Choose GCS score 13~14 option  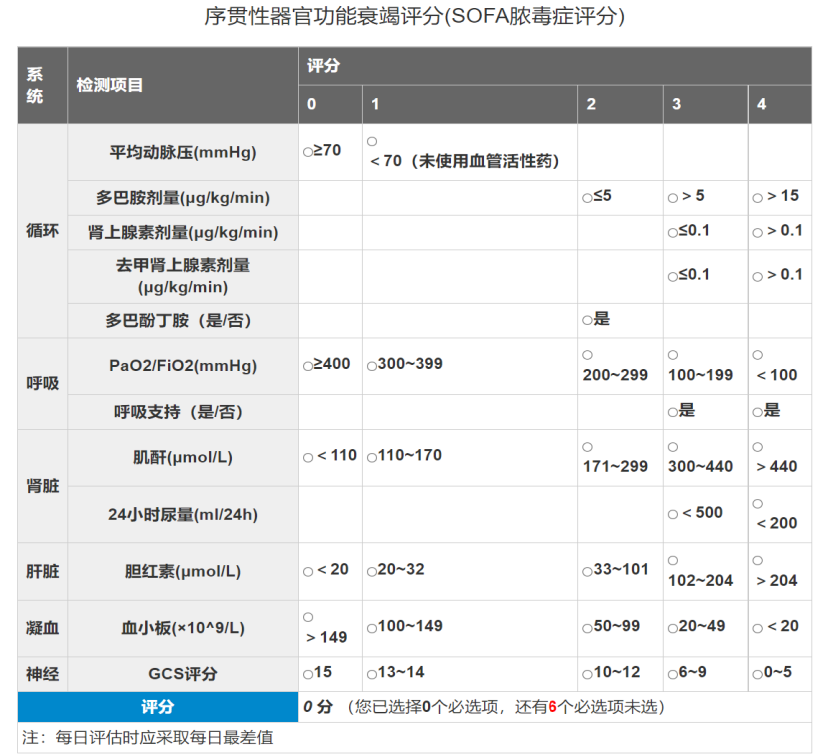(x=372, y=674)
